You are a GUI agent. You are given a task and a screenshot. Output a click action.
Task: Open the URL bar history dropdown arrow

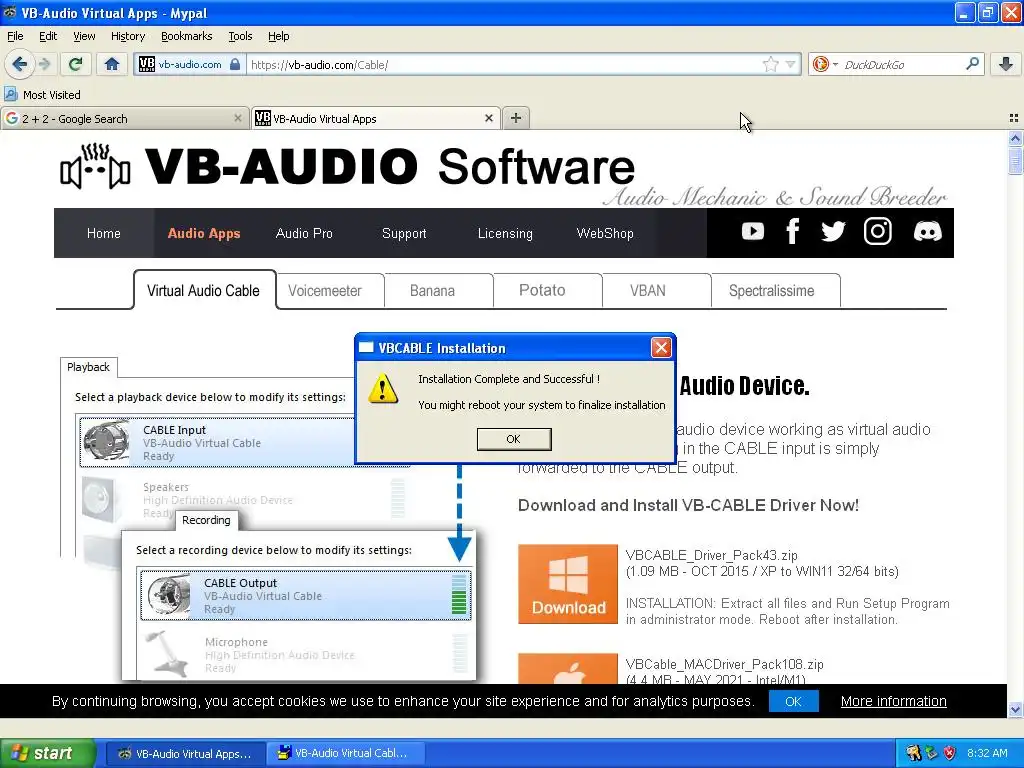pyautogui.click(x=790, y=64)
